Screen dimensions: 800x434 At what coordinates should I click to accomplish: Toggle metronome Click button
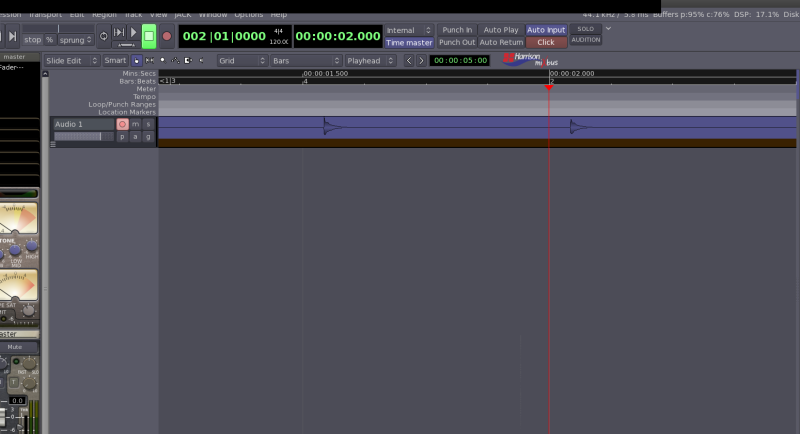pyautogui.click(x=546, y=42)
